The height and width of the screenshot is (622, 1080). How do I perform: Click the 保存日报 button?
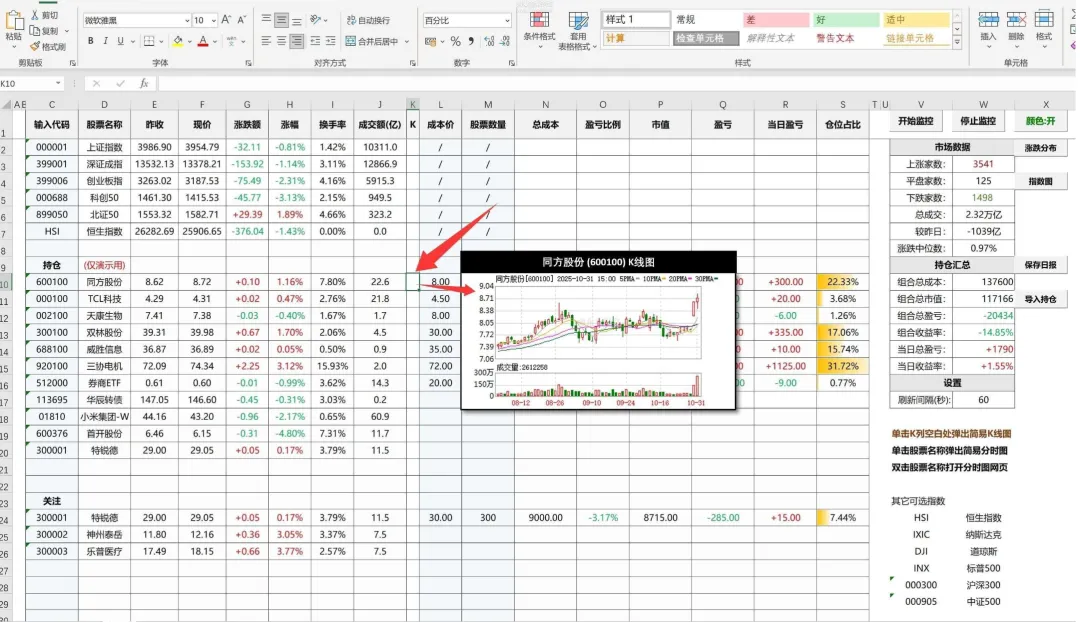point(1040,265)
